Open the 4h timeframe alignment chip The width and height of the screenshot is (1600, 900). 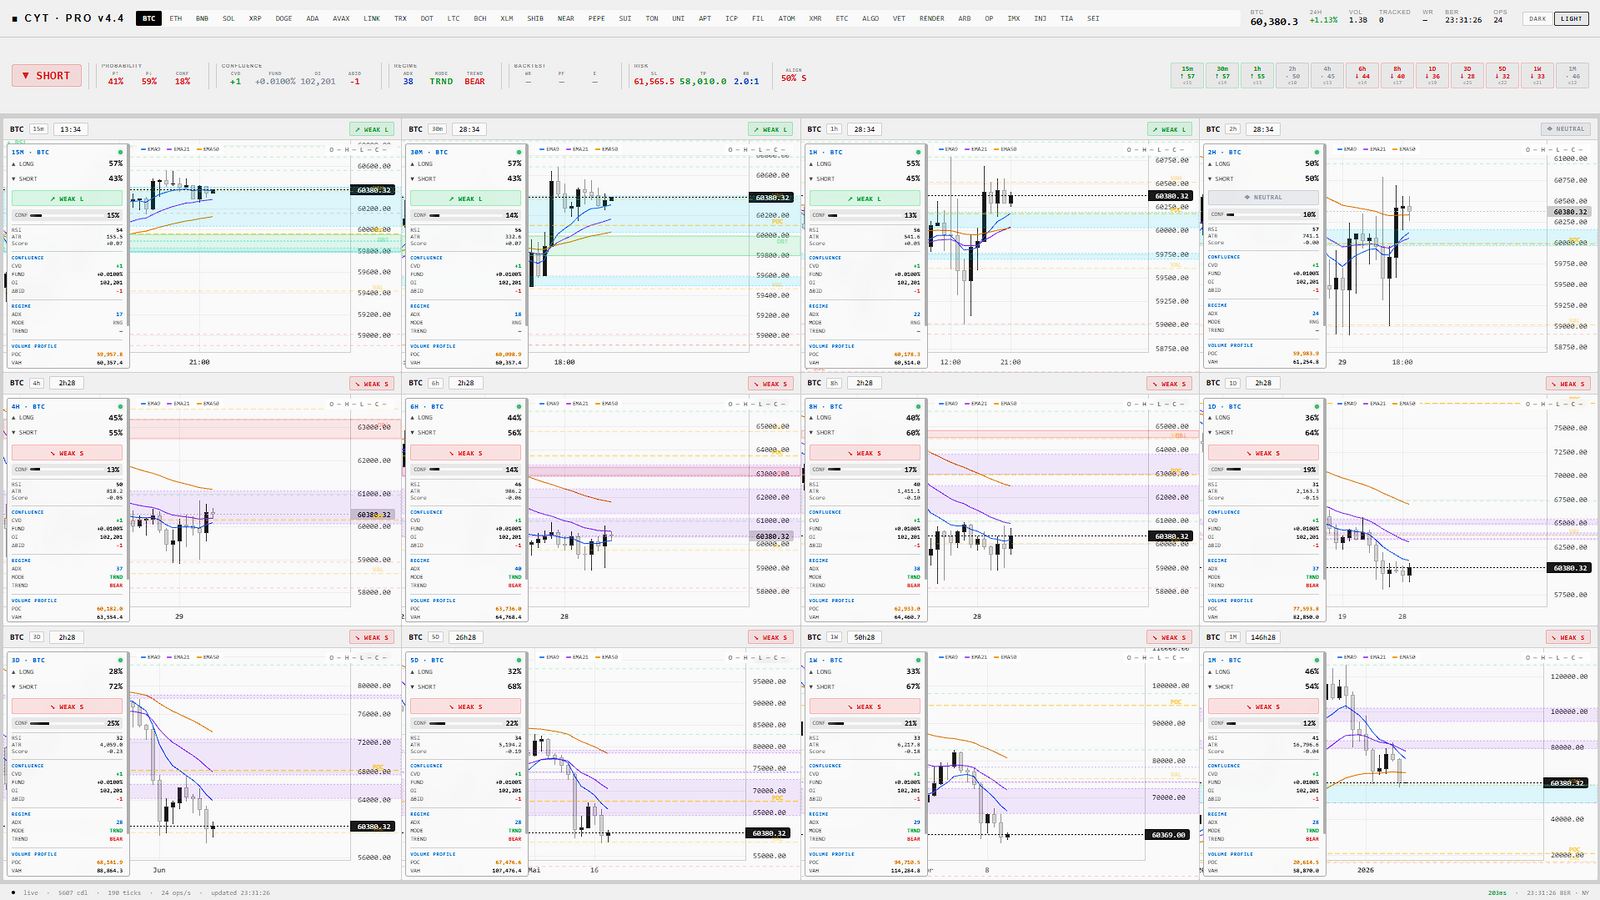click(1328, 75)
